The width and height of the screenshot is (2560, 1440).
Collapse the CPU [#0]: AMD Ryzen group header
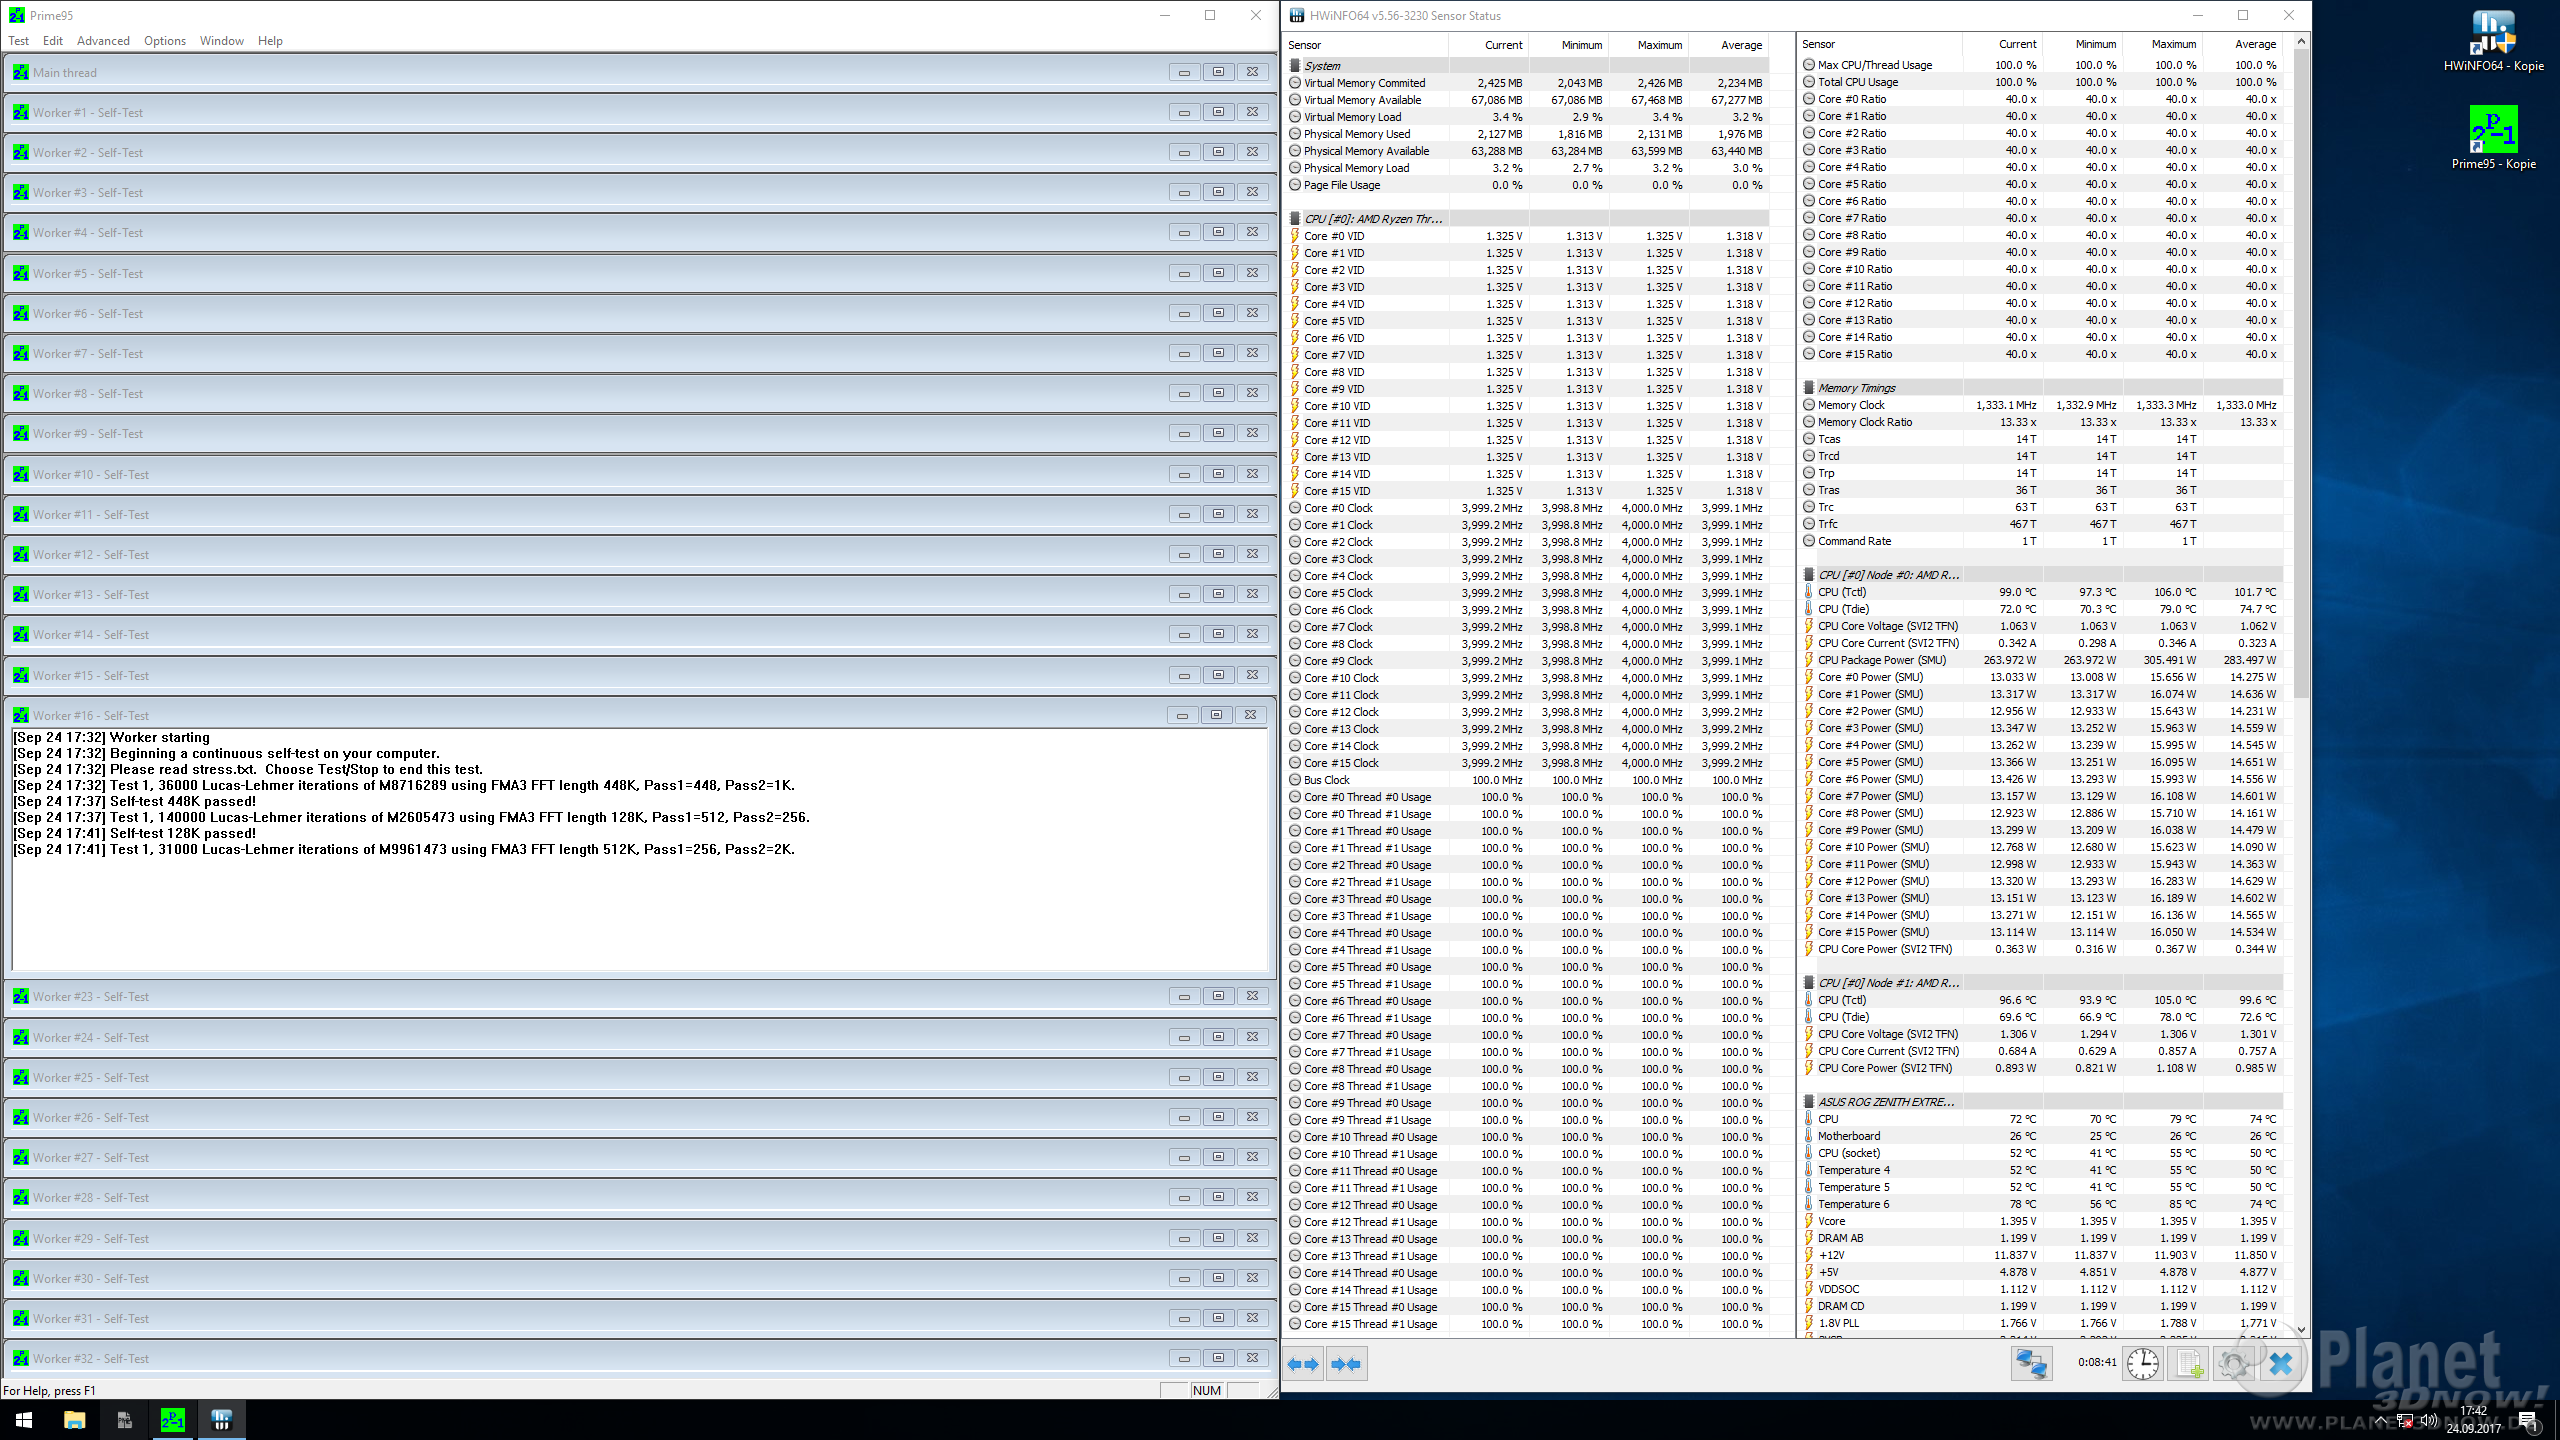tap(1526, 219)
